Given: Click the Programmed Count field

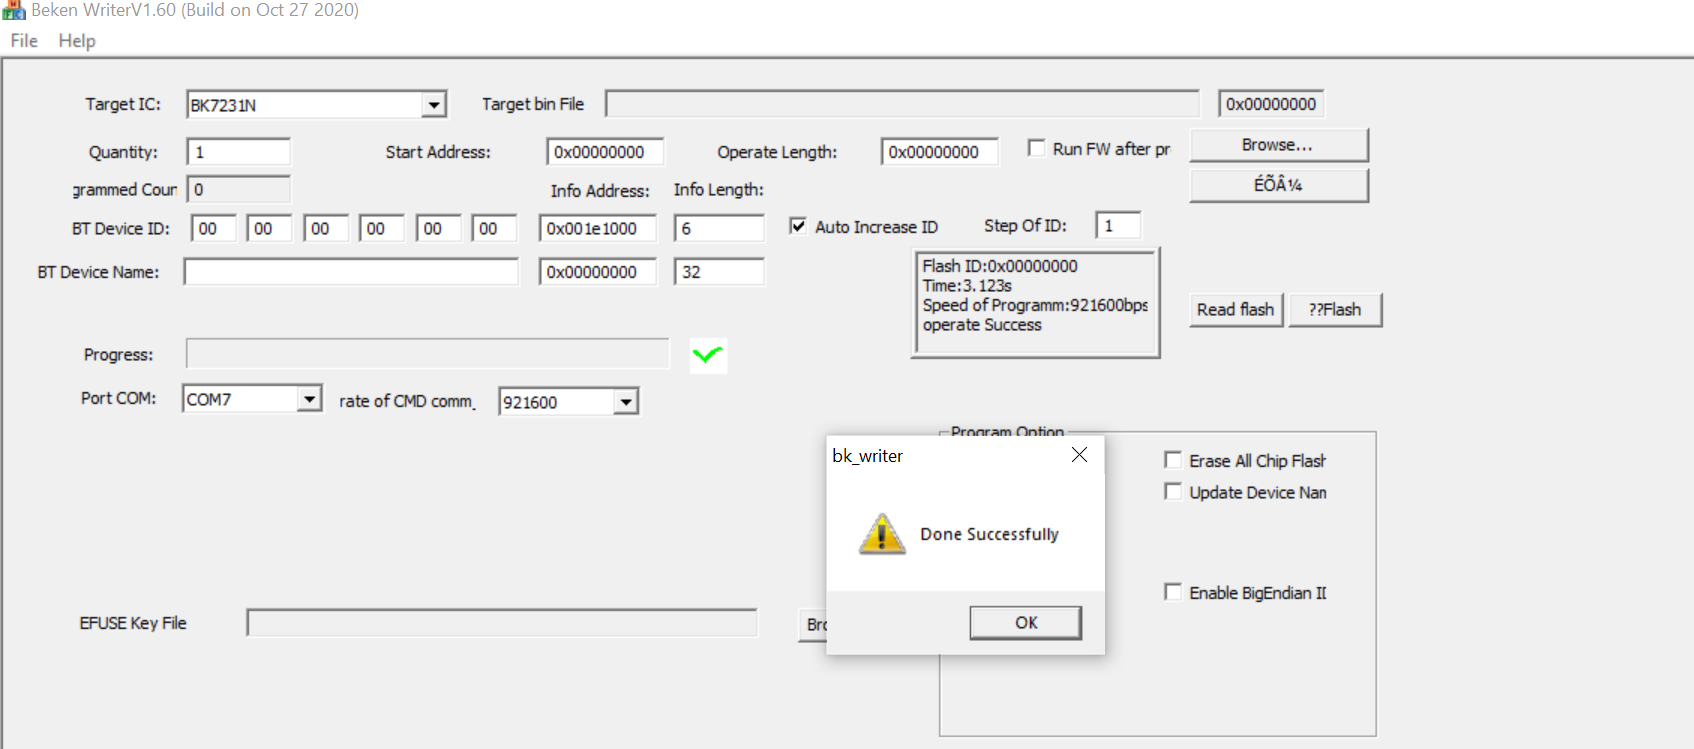Looking at the screenshot, I should 238,189.
